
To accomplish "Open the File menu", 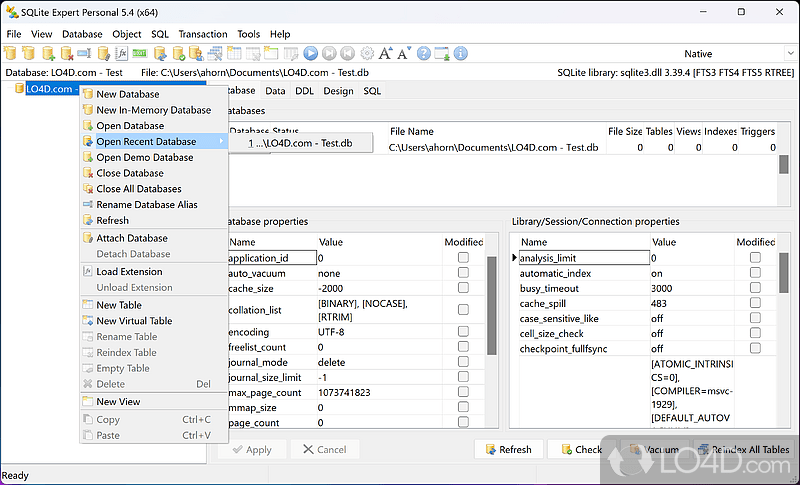I will point(14,34).
